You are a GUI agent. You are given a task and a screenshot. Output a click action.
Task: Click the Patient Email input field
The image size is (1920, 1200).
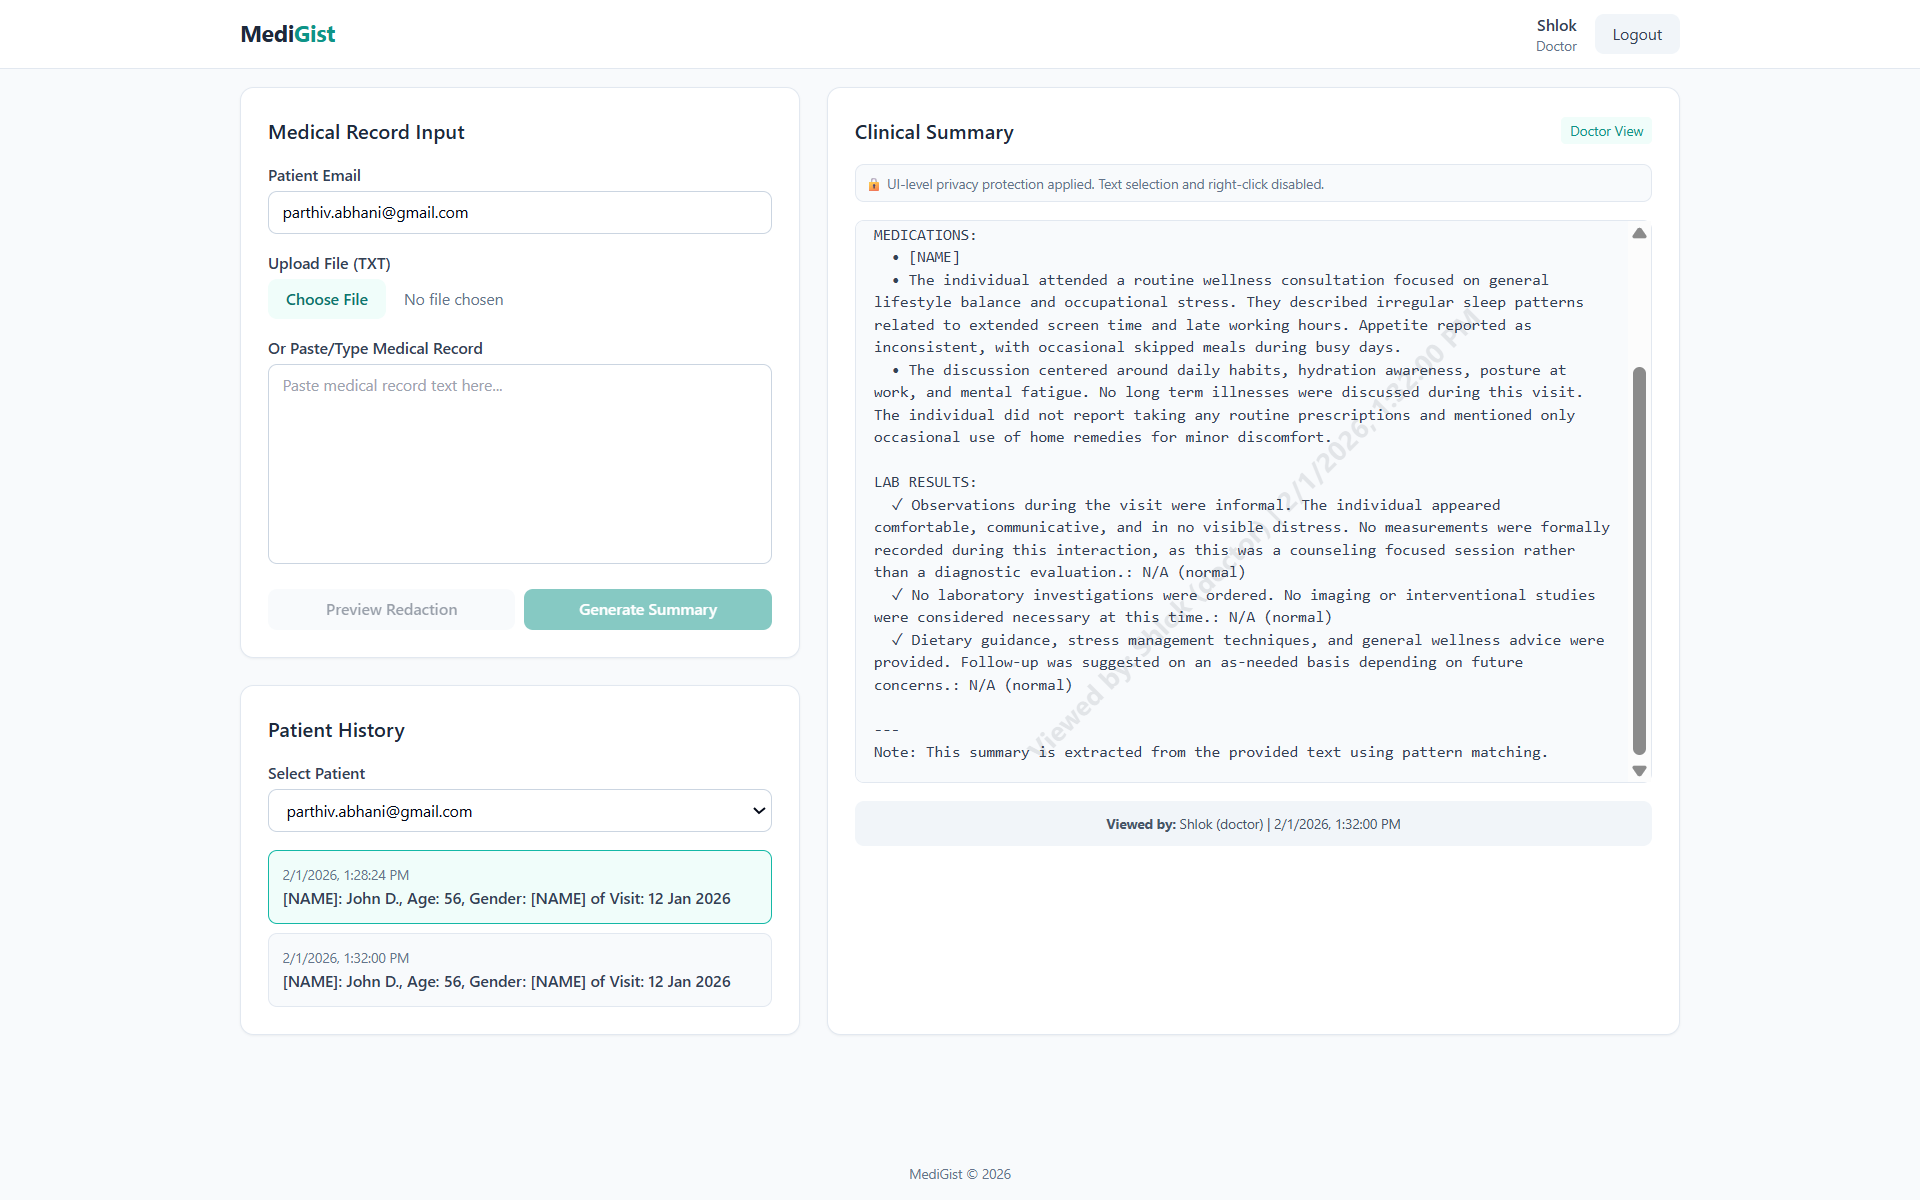tap(519, 212)
